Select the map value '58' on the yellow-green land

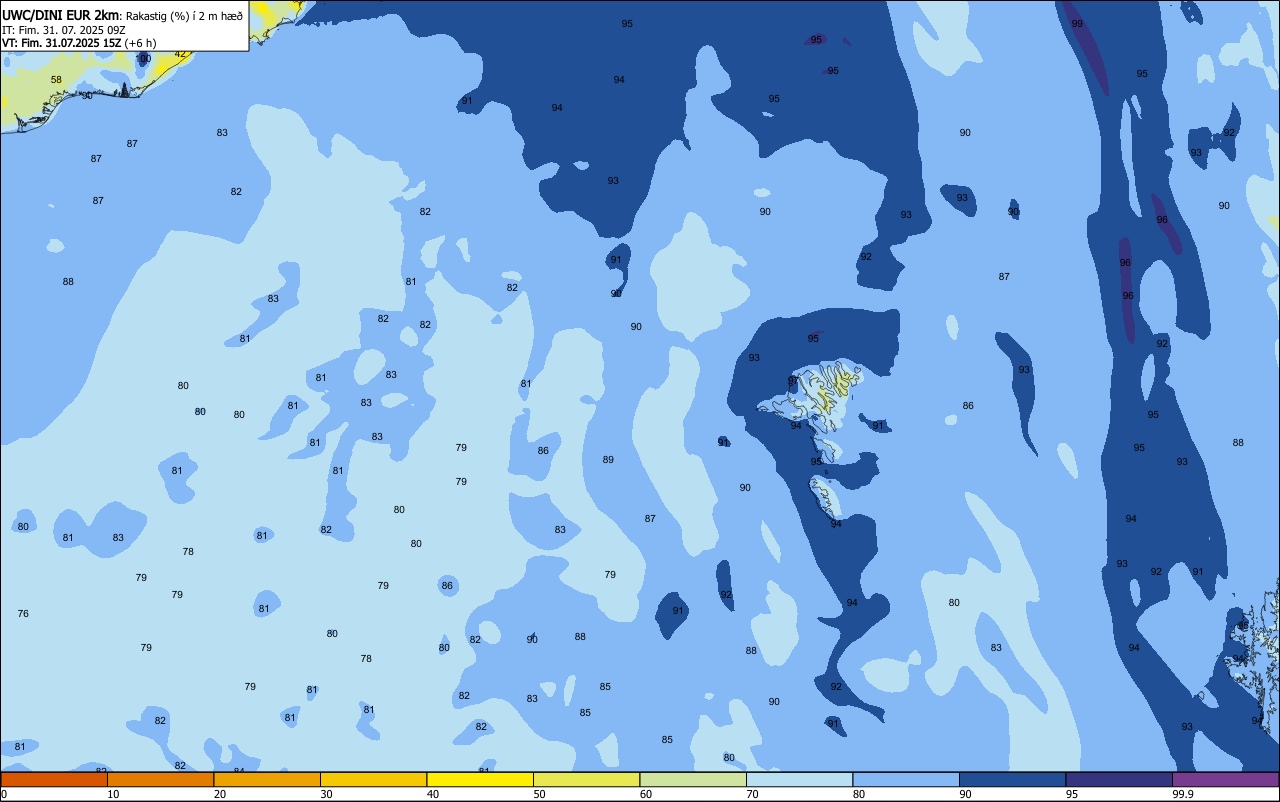(x=56, y=79)
